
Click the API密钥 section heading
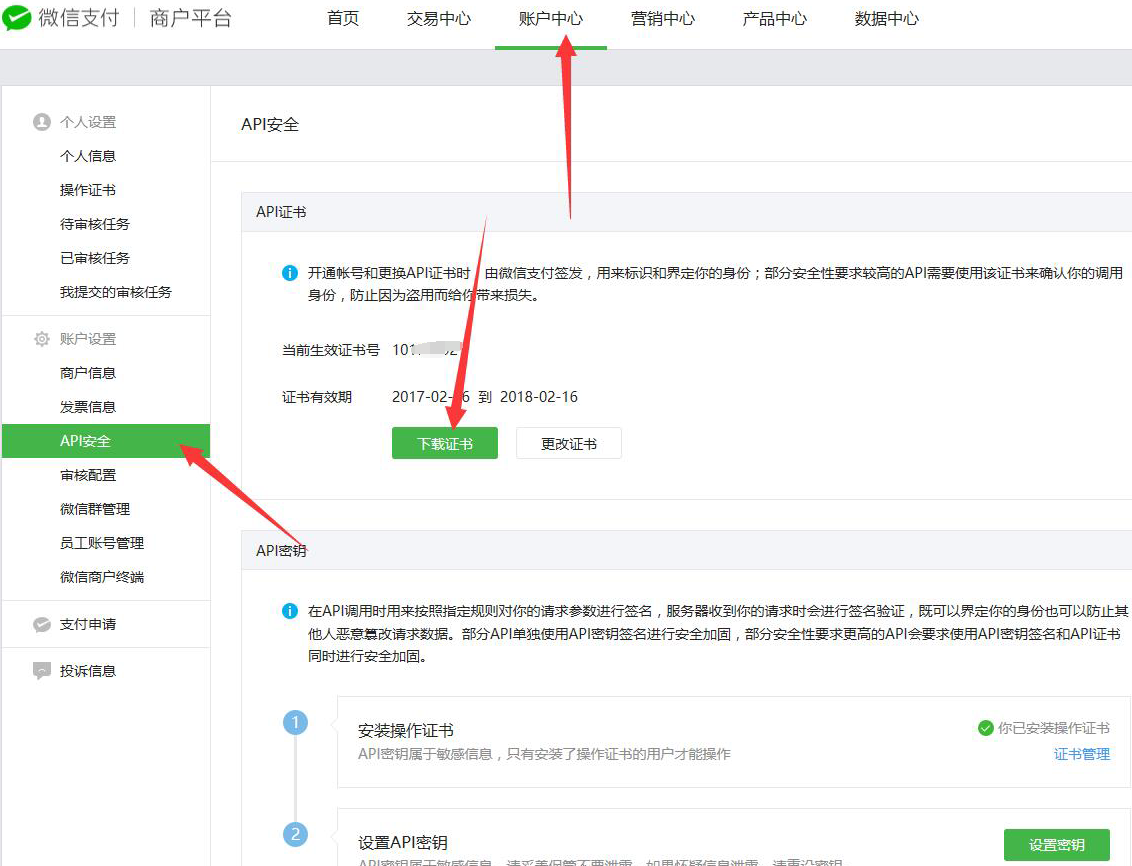coord(282,551)
